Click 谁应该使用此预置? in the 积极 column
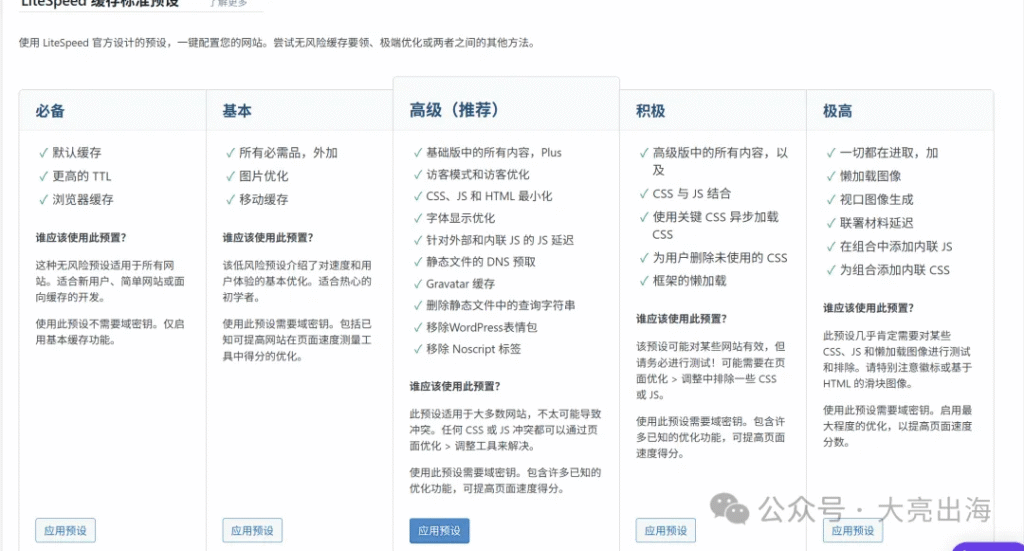1024x551 pixels. (681, 319)
